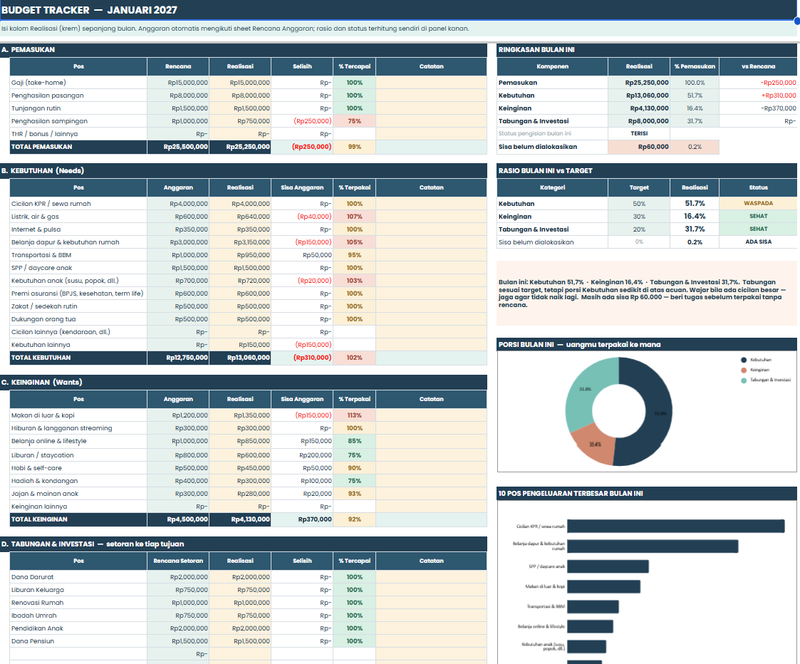This screenshot has width=800, height=664.
Task: Click the dark navy Kebutuhan donut slice
Action: pyautogui.click(x=658, y=413)
